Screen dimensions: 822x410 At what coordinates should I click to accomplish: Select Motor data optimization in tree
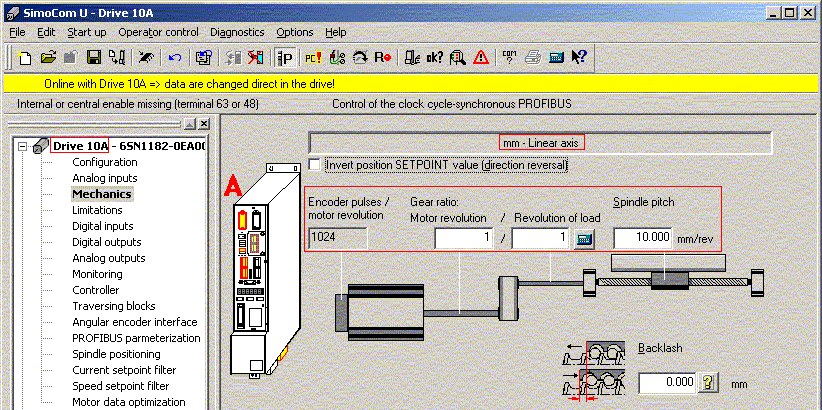(129, 402)
